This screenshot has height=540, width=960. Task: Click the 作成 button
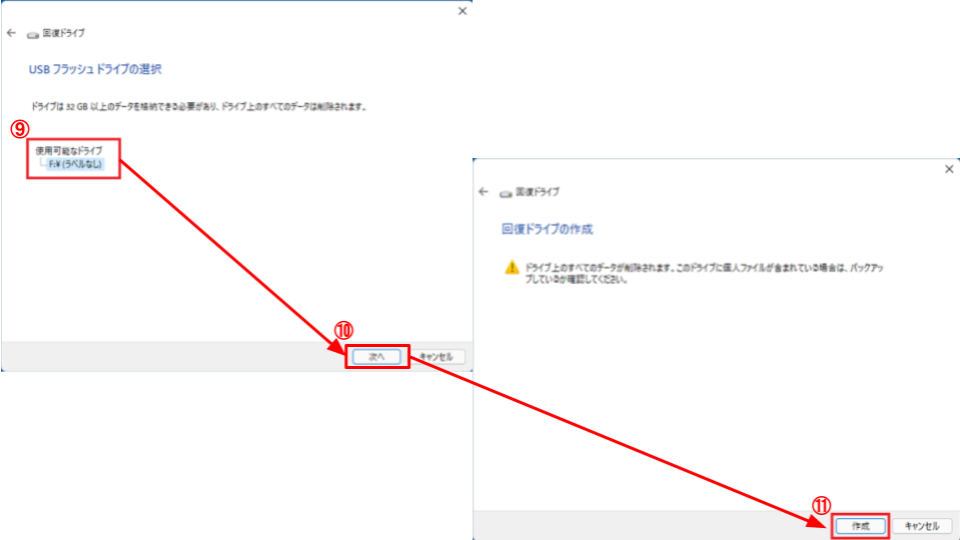(x=860, y=526)
